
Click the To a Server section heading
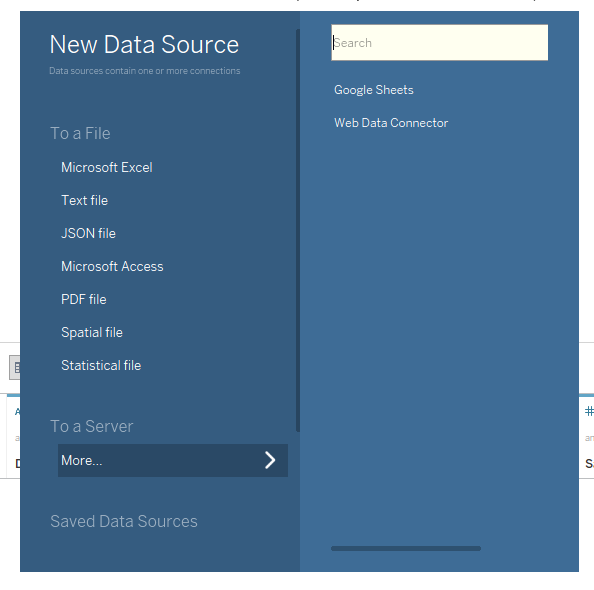[92, 426]
